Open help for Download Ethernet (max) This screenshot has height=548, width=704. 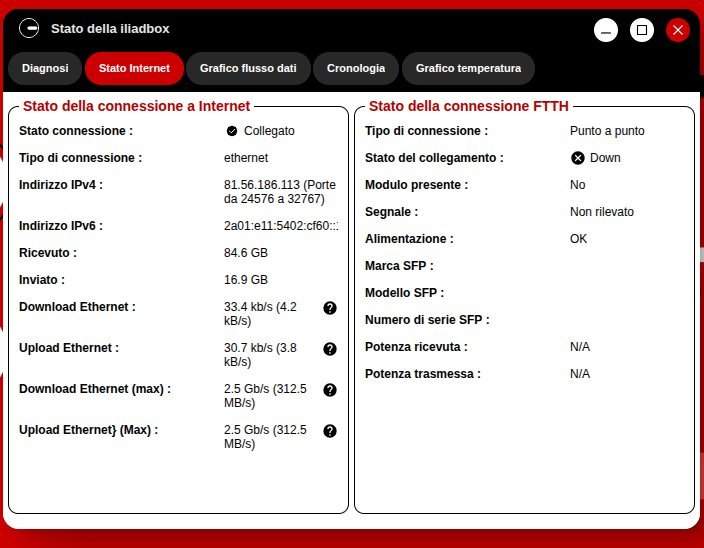click(330, 390)
